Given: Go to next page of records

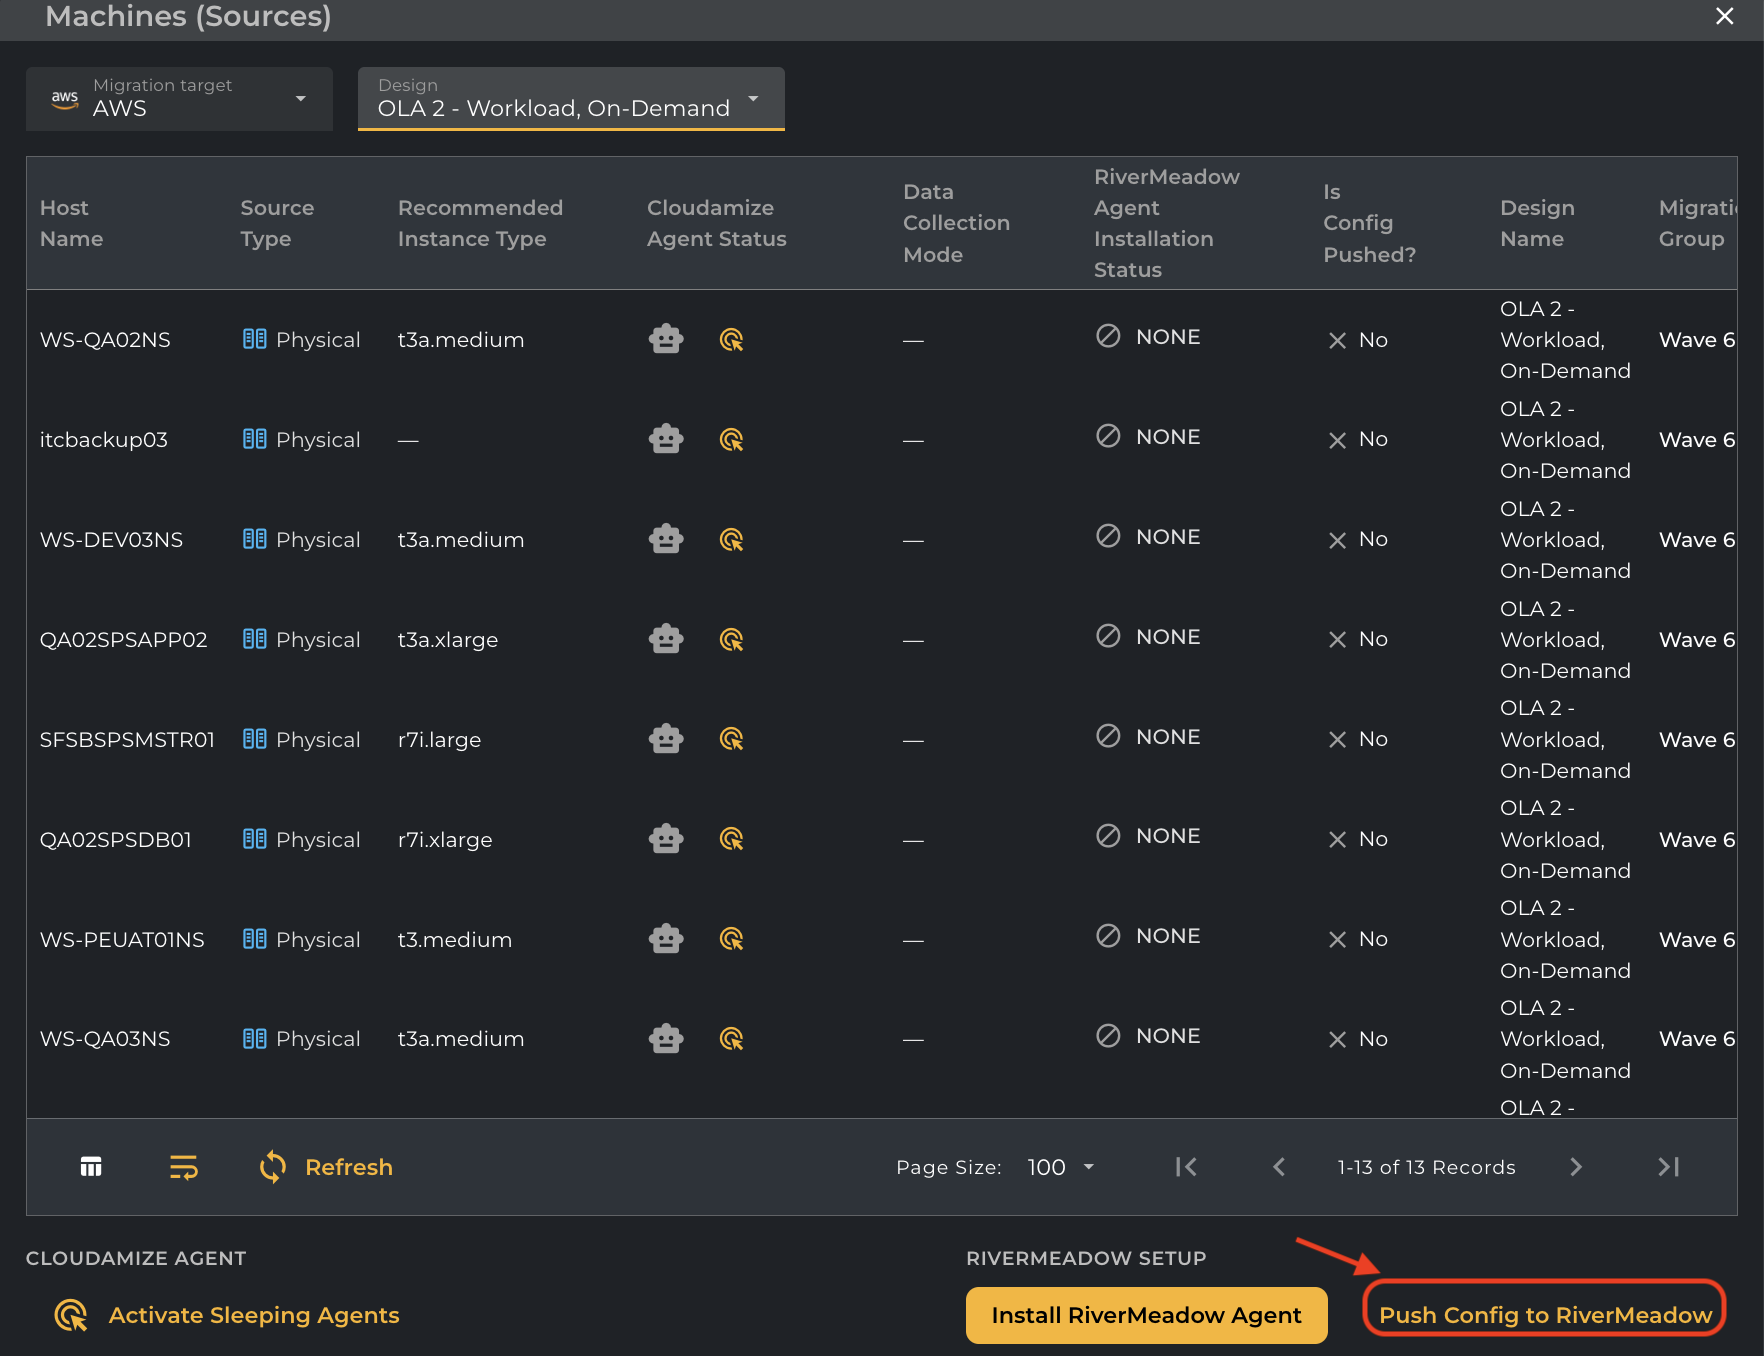Looking at the screenshot, I should 1576,1167.
